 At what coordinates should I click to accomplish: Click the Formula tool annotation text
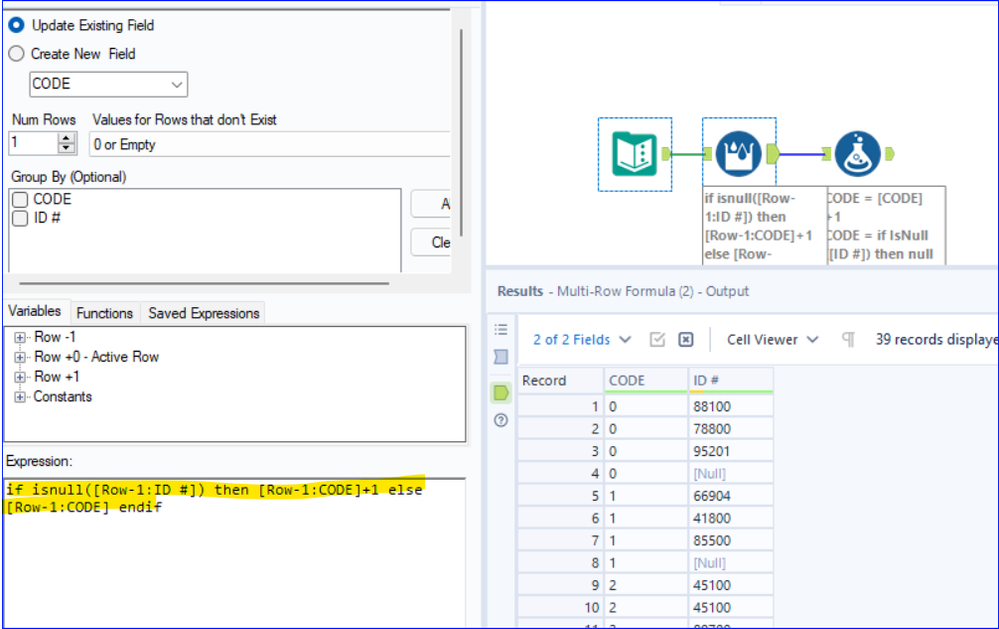(886, 226)
